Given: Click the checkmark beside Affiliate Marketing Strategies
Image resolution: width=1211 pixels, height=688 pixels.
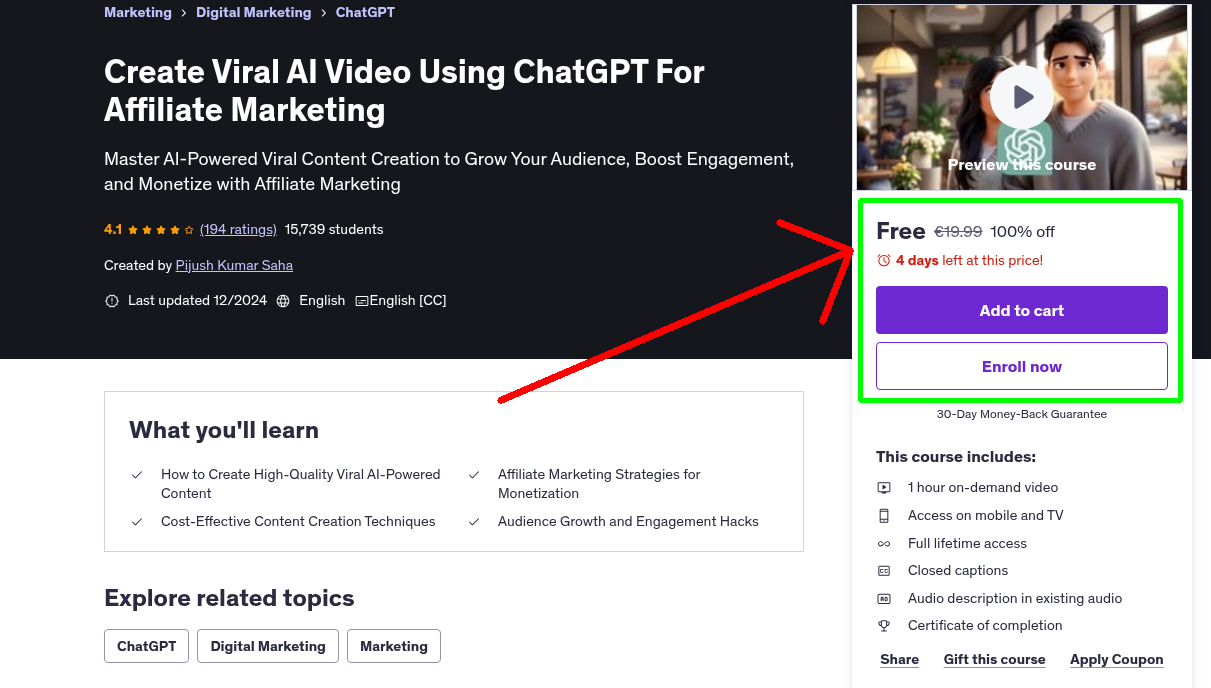Looking at the screenshot, I should [x=474, y=475].
